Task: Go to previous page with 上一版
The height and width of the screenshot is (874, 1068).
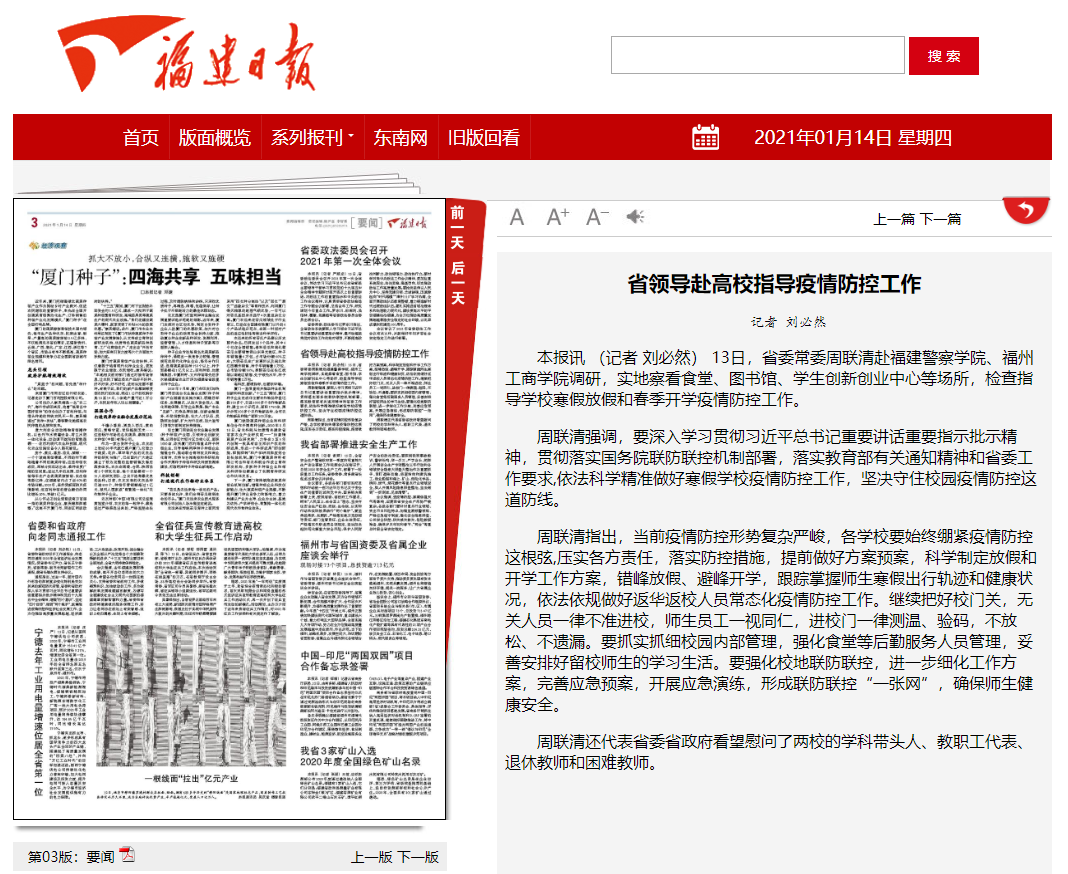Action: [372, 857]
